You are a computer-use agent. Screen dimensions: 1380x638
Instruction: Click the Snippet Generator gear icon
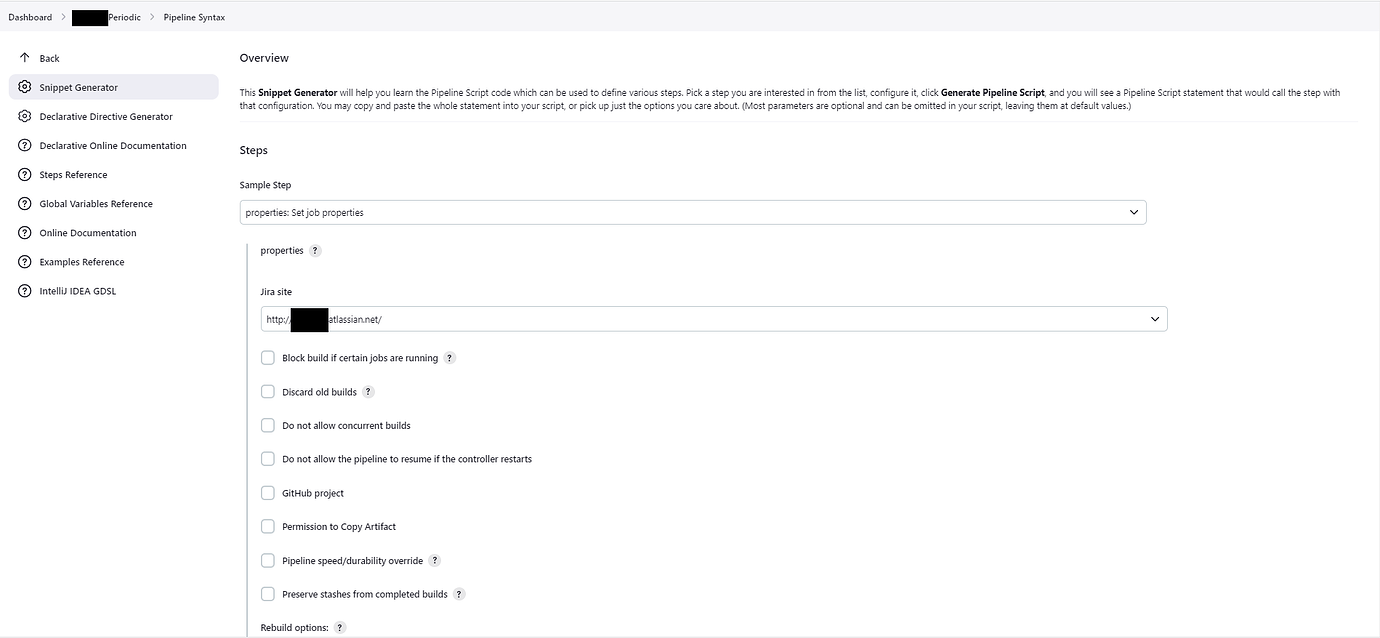(x=25, y=87)
